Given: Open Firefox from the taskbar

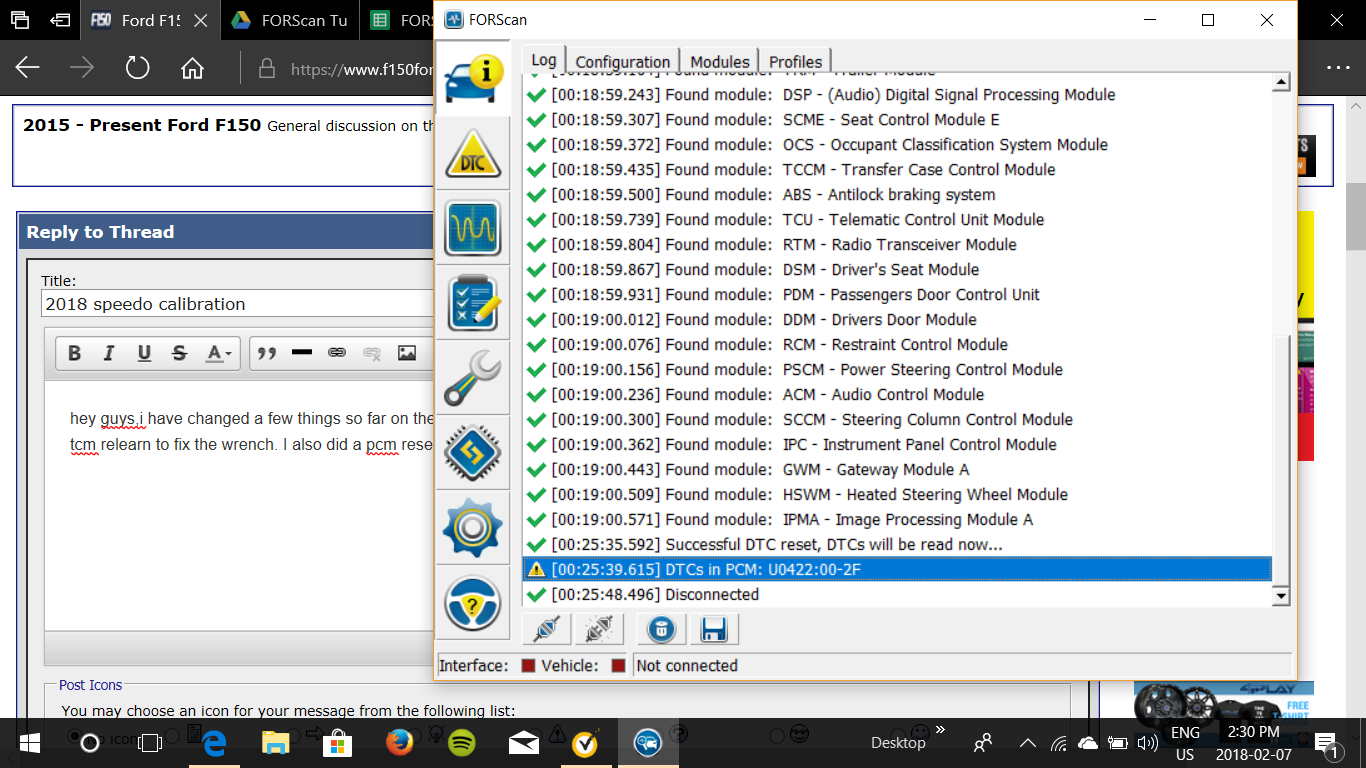Looking at the screenshot, I should (x=400, y=743).
